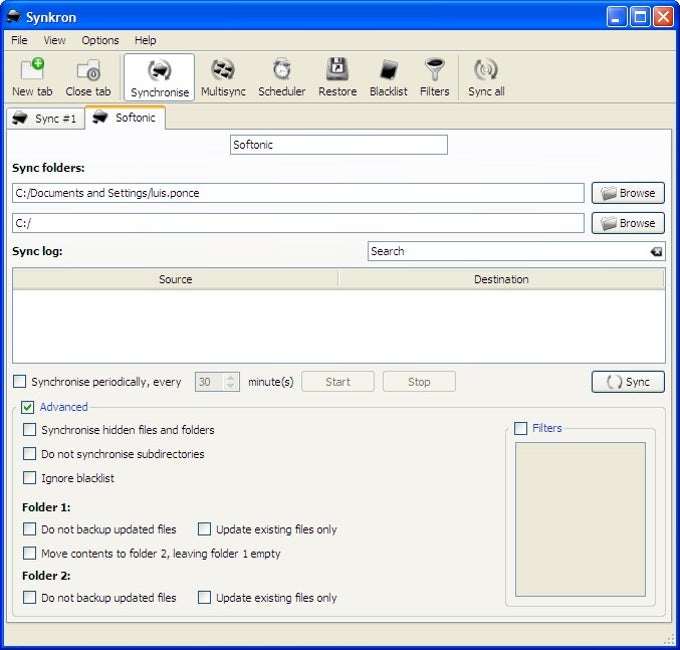Open the View menu
680x650 pixels.
coord(54,40)
